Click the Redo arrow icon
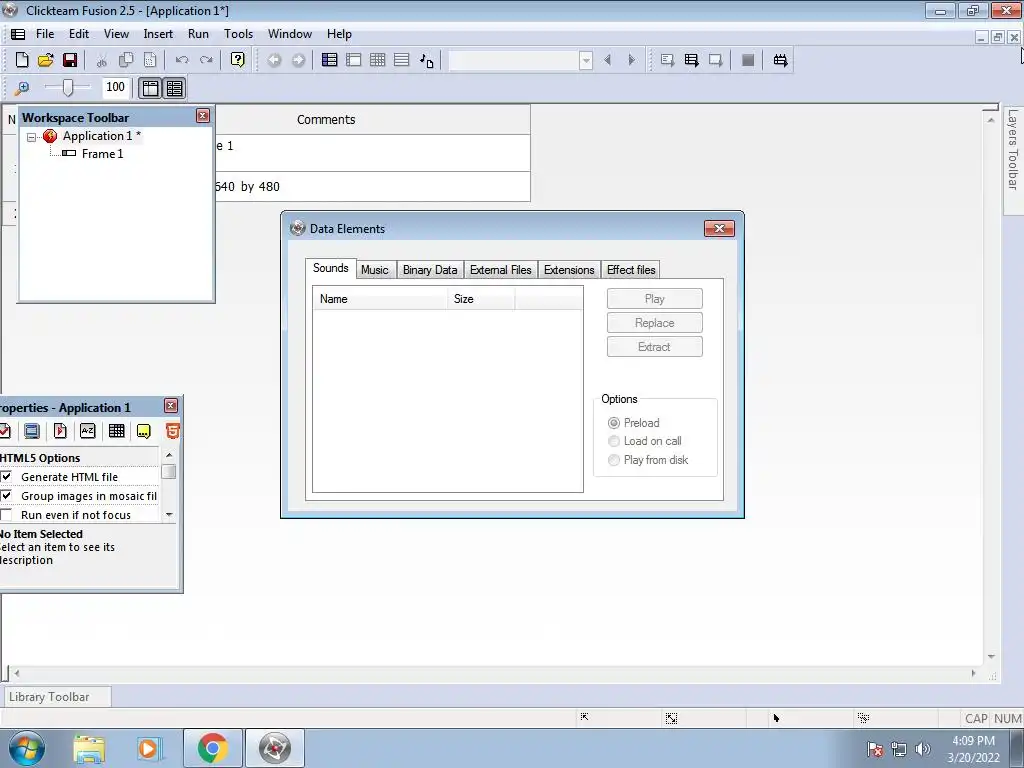The width and height of the screenshot is (1024, 768). (206, 60)
